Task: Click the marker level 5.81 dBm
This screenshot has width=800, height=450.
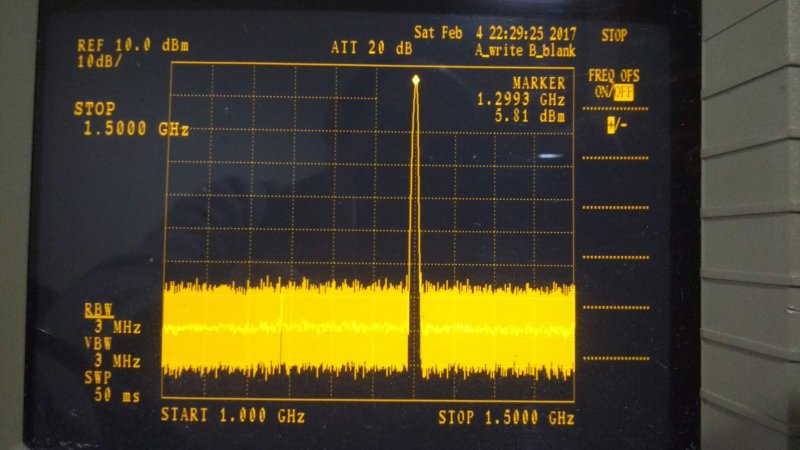Action: (530, 116)
